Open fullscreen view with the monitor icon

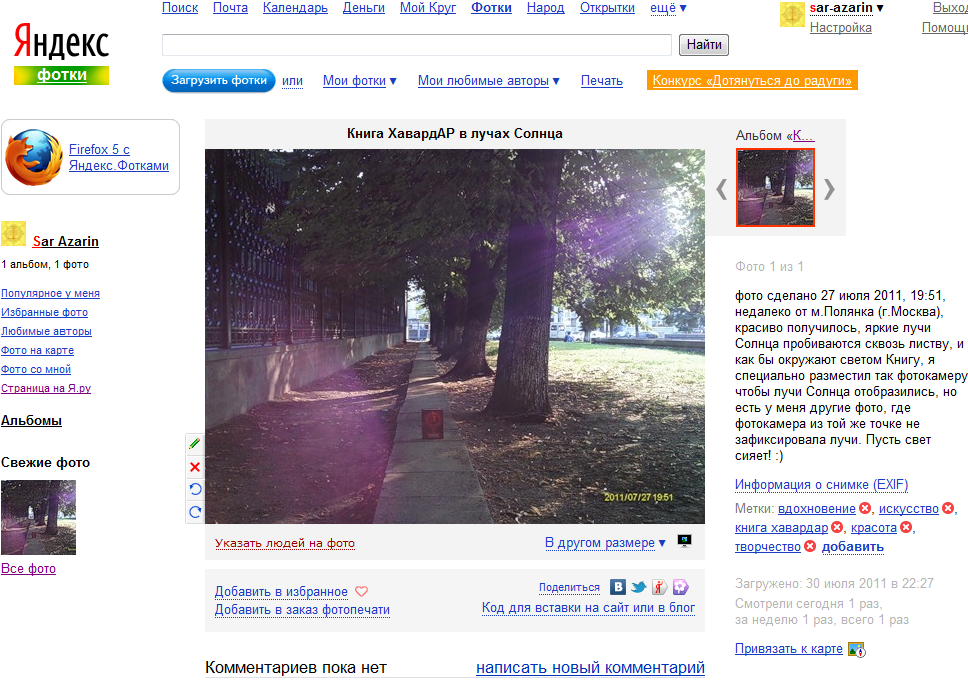click(x=684, y=539)
